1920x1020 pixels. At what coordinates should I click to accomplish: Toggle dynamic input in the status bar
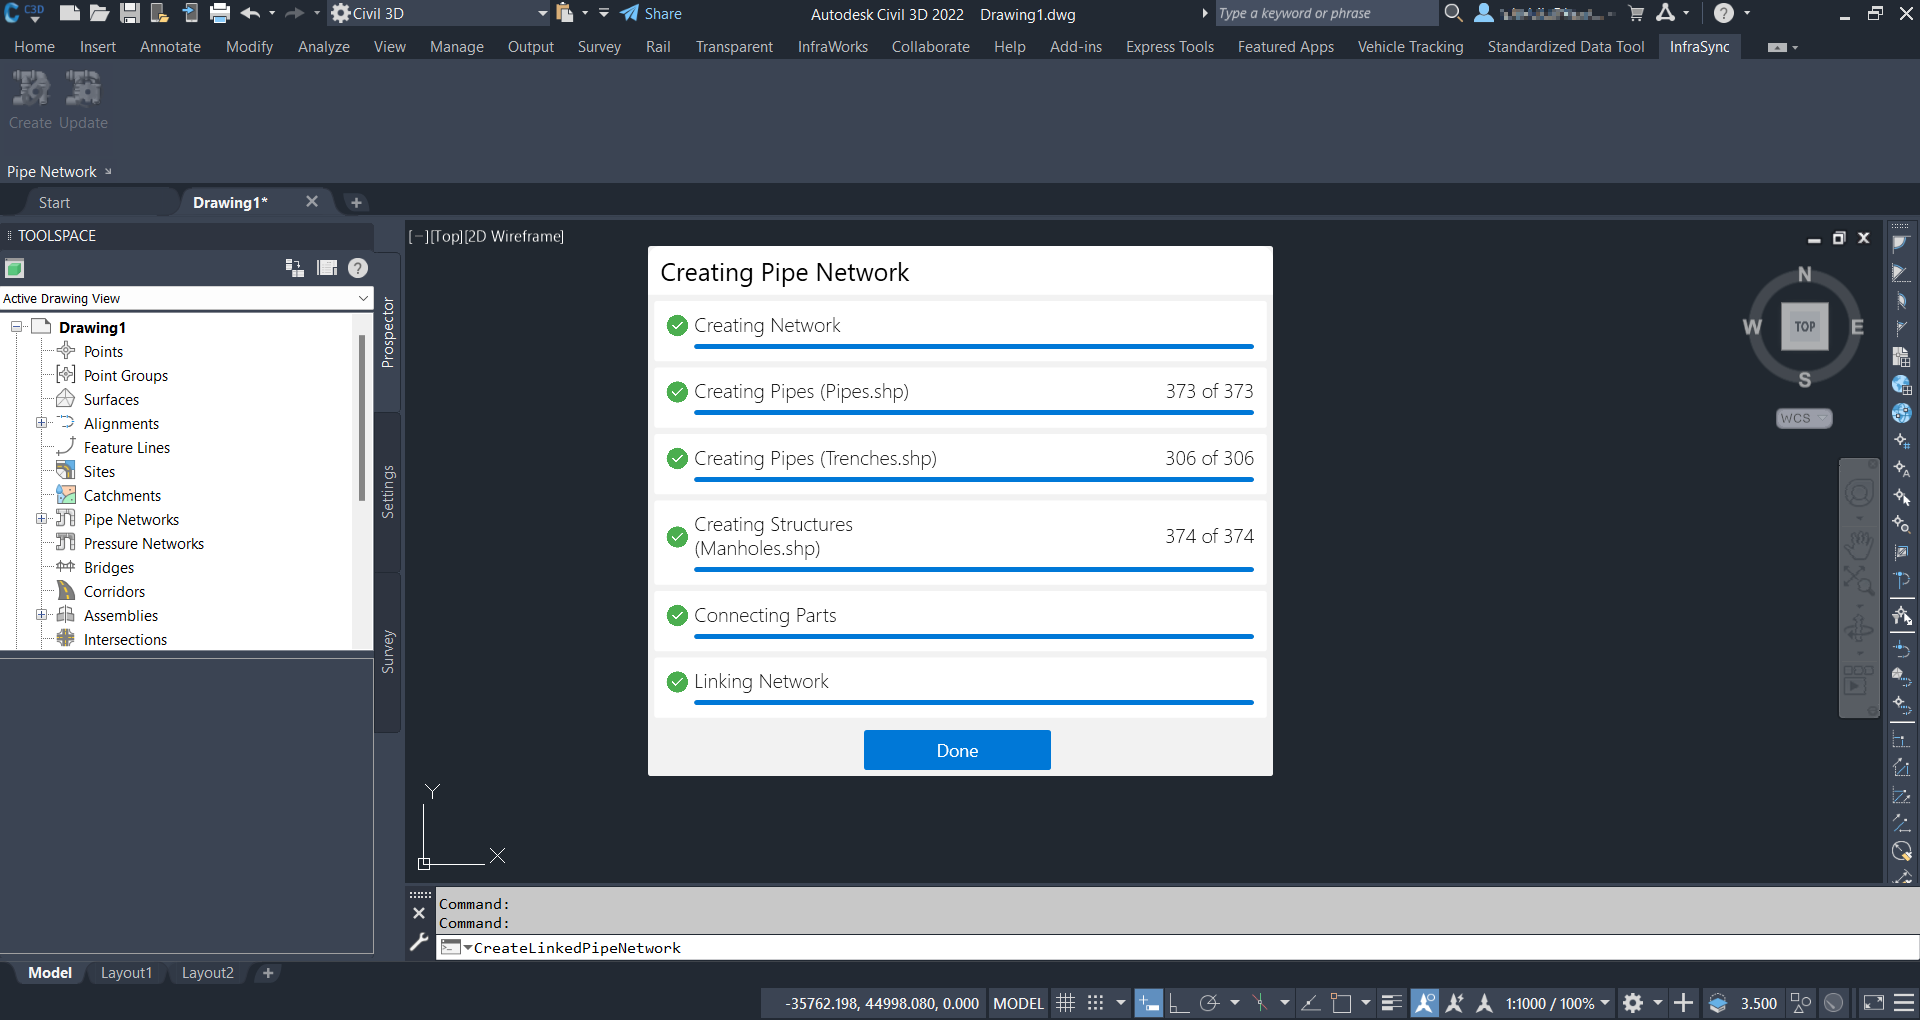pos(1149,1003)
